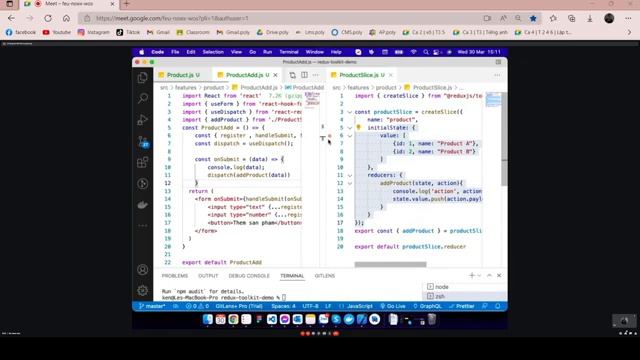Open a new Edge tab with the plus button
This screenshot has width=640, height=360.
(126, 4)
